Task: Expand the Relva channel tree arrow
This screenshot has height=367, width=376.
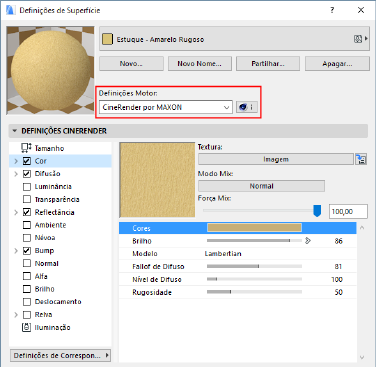Action: (x=16, y=315)
